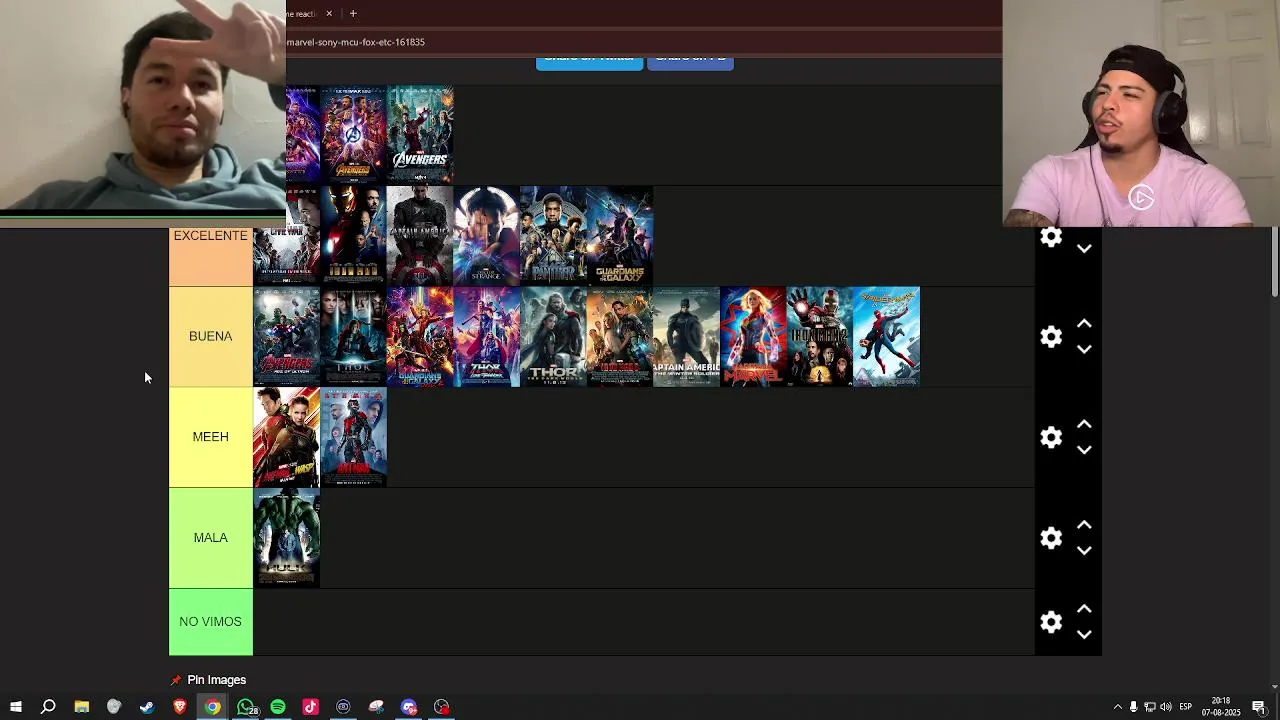Image resolution: width=1280 pixels, height=720 pixels.
Task: Click the MEEH tier label
Action: click(x=210, y=437)
